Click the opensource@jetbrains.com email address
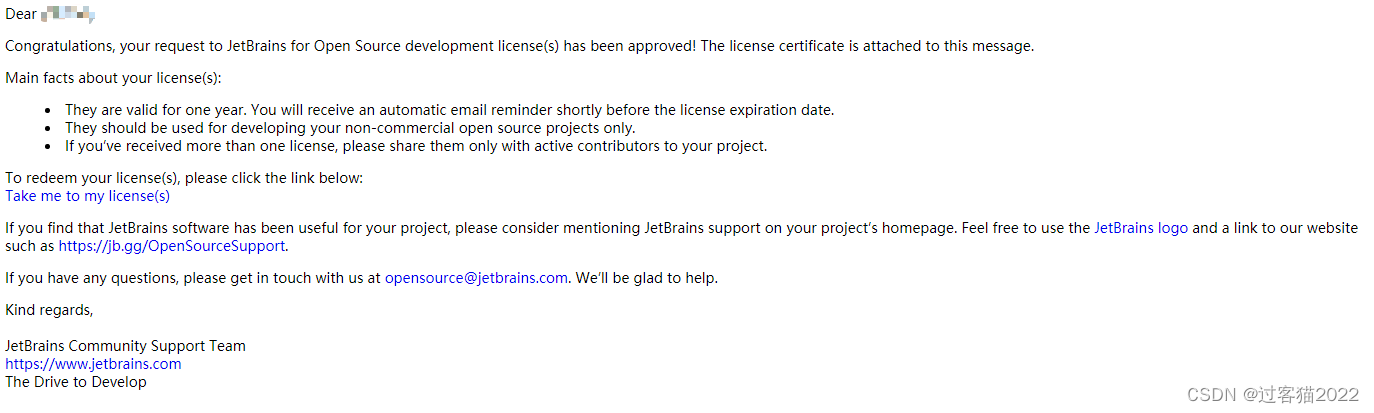This screenshot has height=413, width=1374. click(x=476, y=278)
